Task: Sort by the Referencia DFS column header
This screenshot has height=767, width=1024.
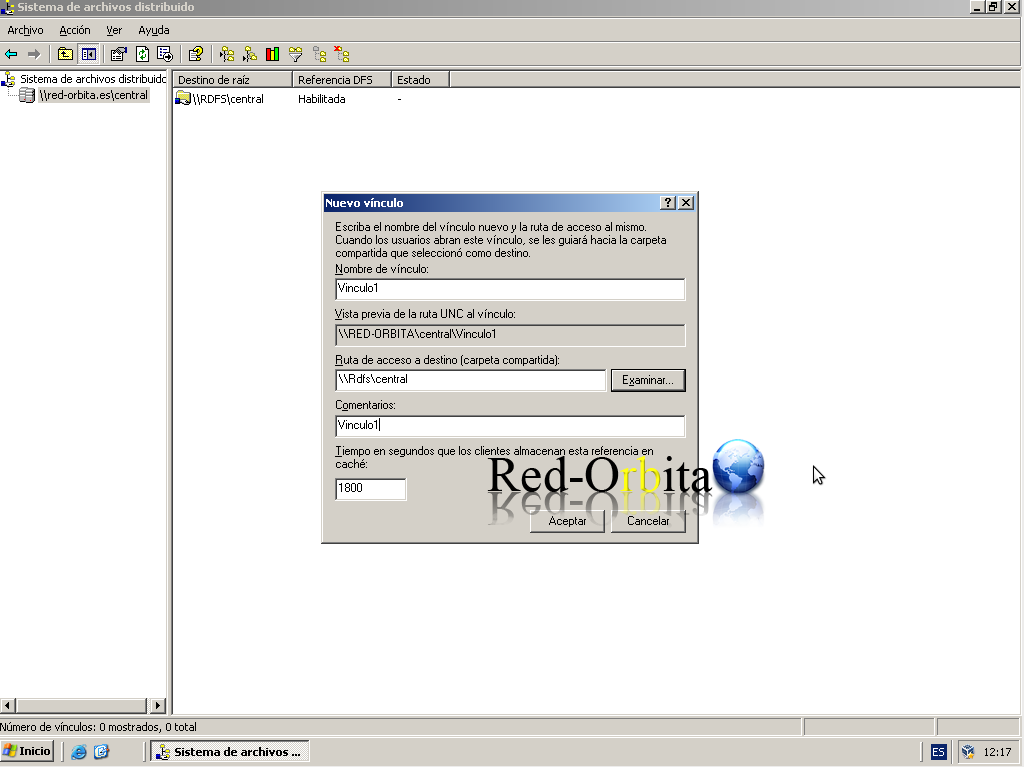Action: [342, 80]
